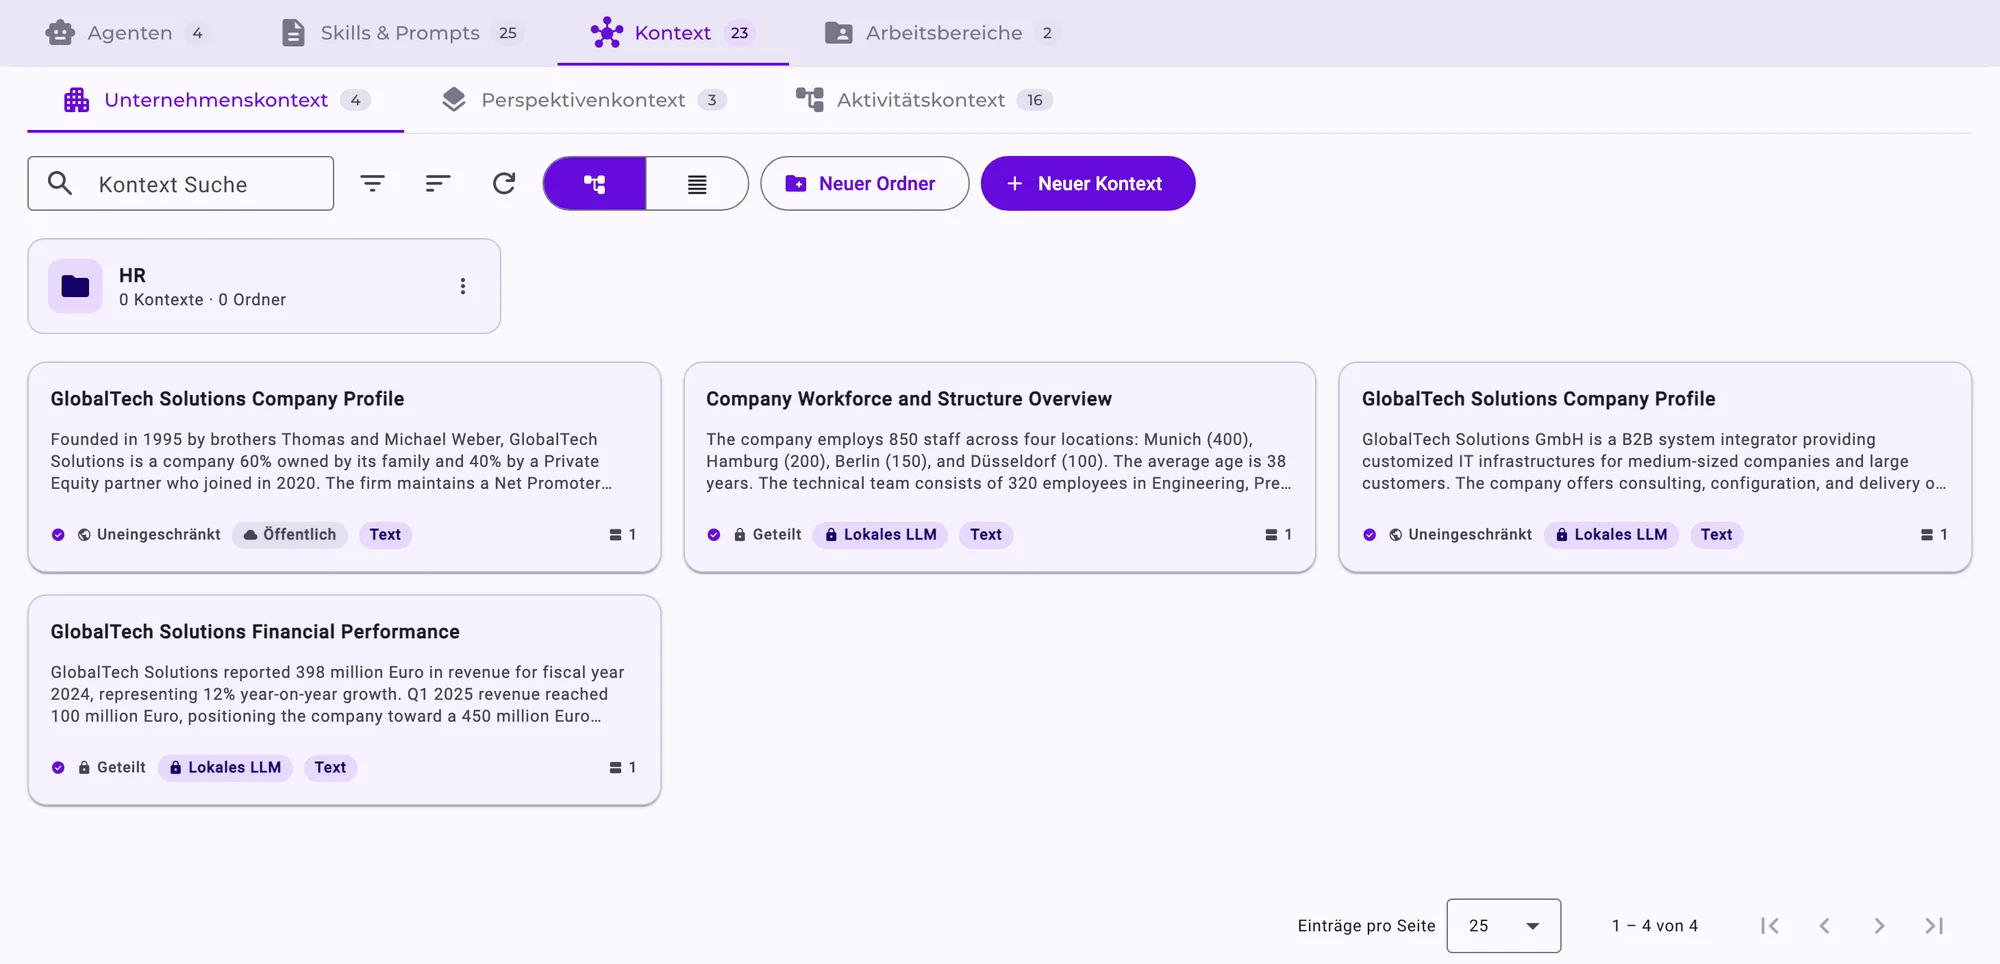Click version count icon on Workforce card

pyautogui.click(x=1271, y=535)
